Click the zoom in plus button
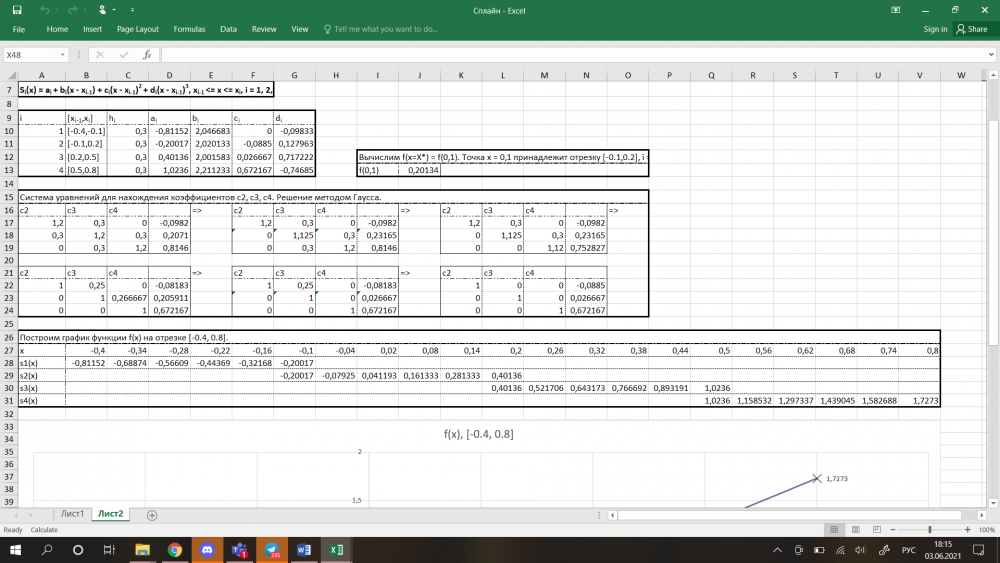The width and height of the screenshot is (1000, 563). coord(967,530)
